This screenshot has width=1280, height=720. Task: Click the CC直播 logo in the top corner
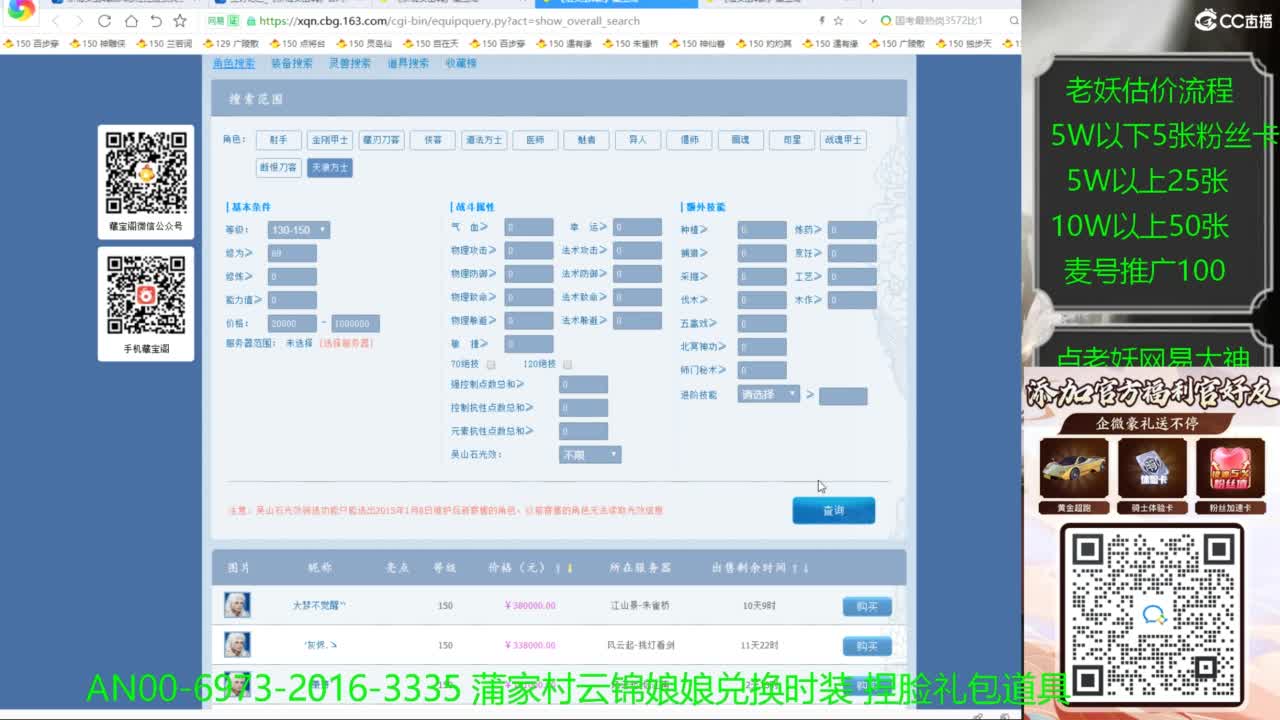point(1233,18)
